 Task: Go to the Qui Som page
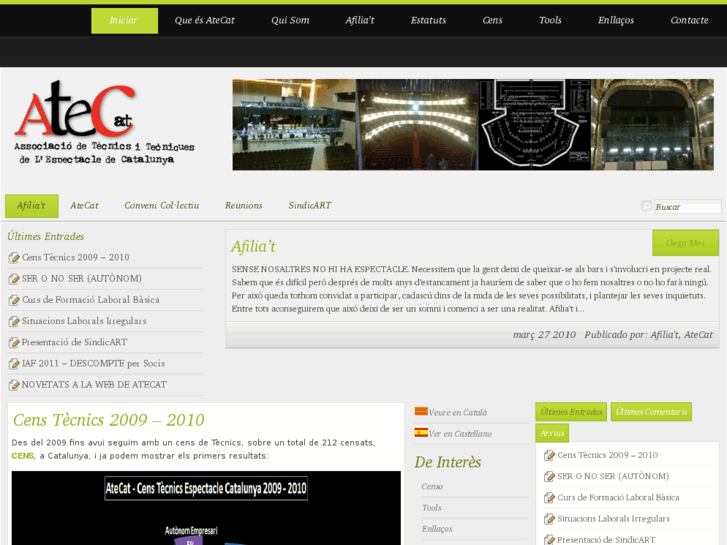click(290, 20)
